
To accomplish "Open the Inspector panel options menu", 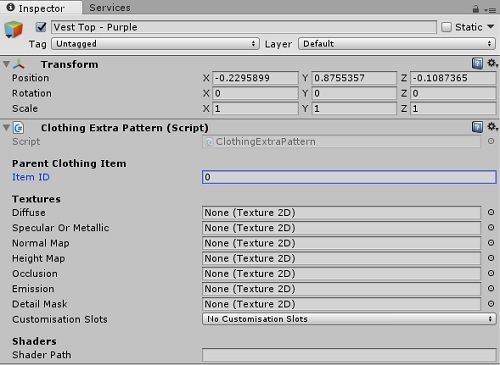I will point(490,10).
